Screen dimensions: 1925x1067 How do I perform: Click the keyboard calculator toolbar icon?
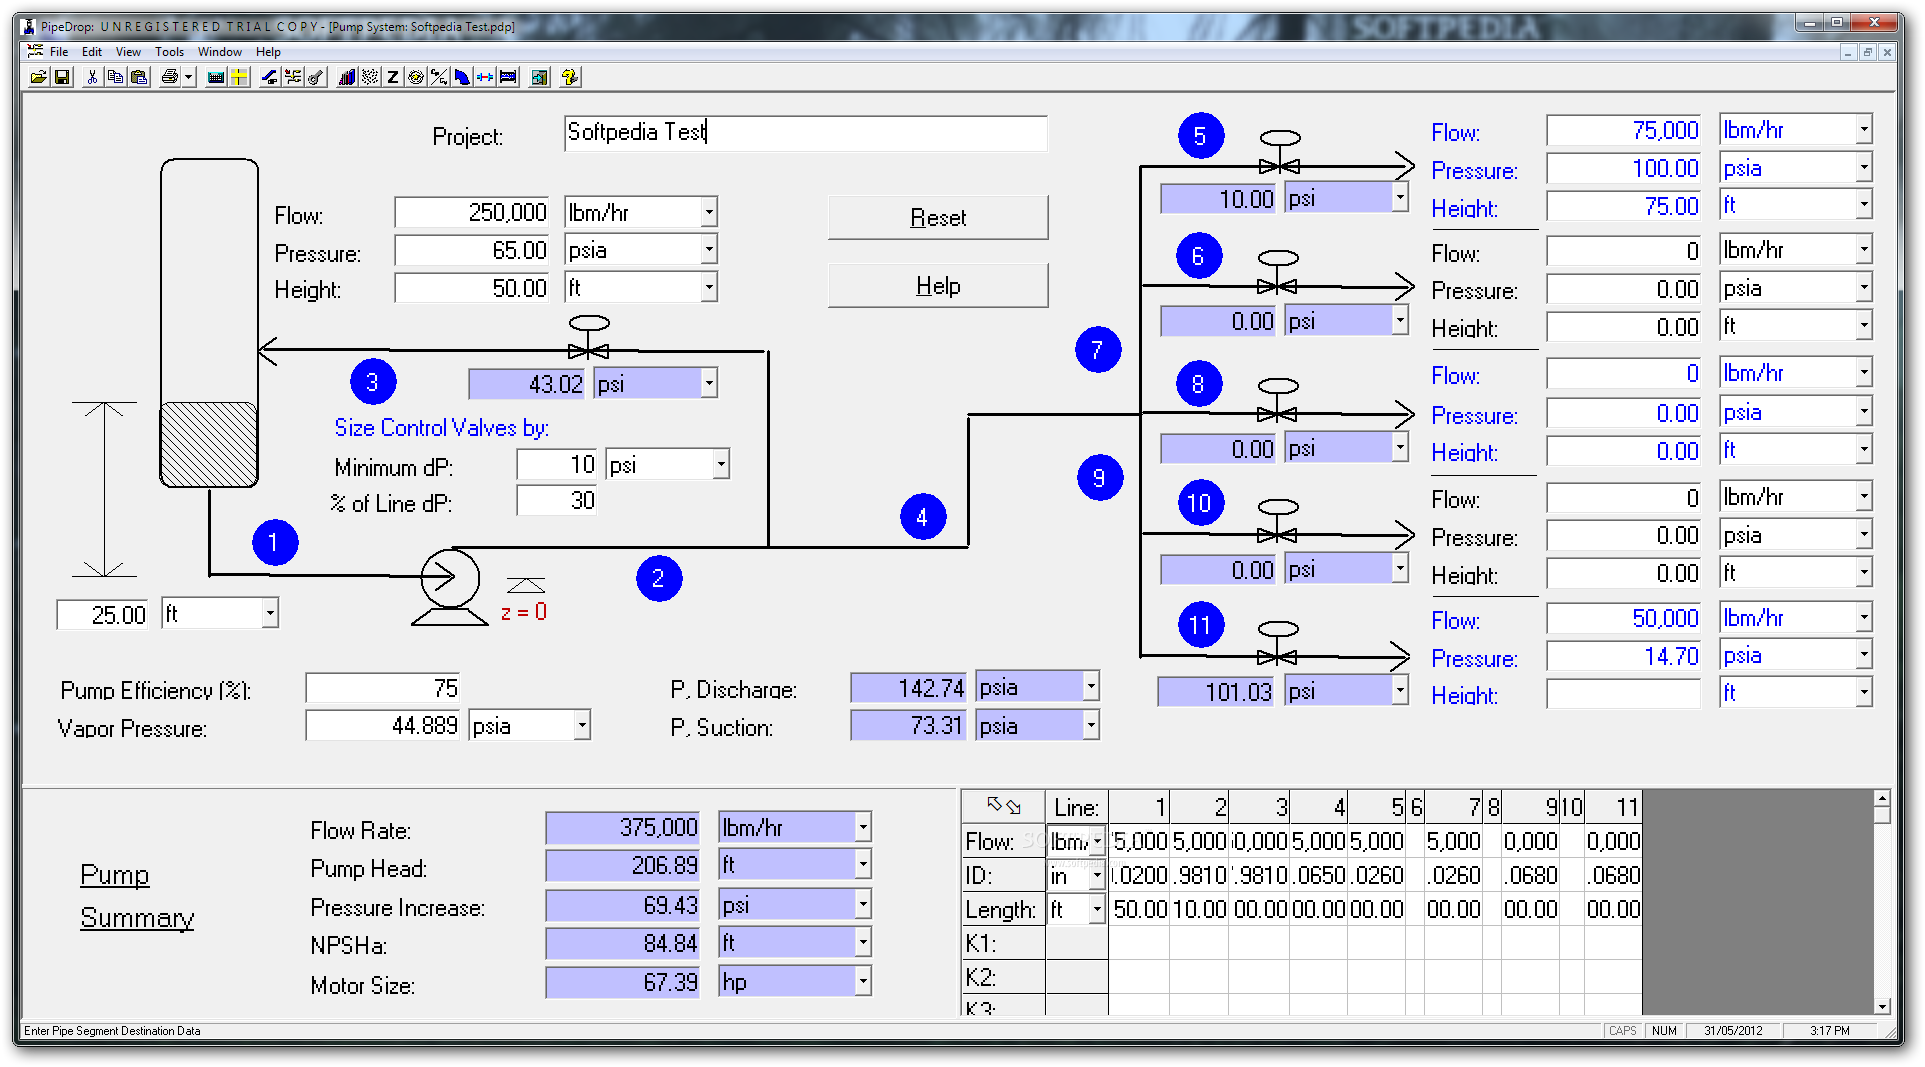216,77
